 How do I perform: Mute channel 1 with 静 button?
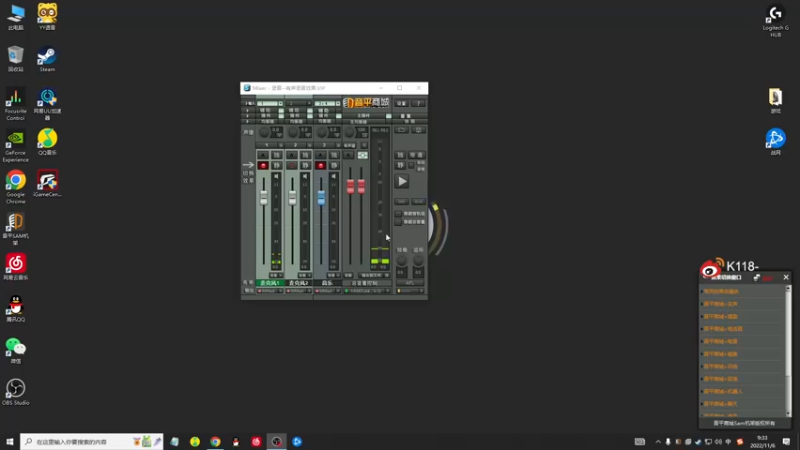(x=277, y=165)
